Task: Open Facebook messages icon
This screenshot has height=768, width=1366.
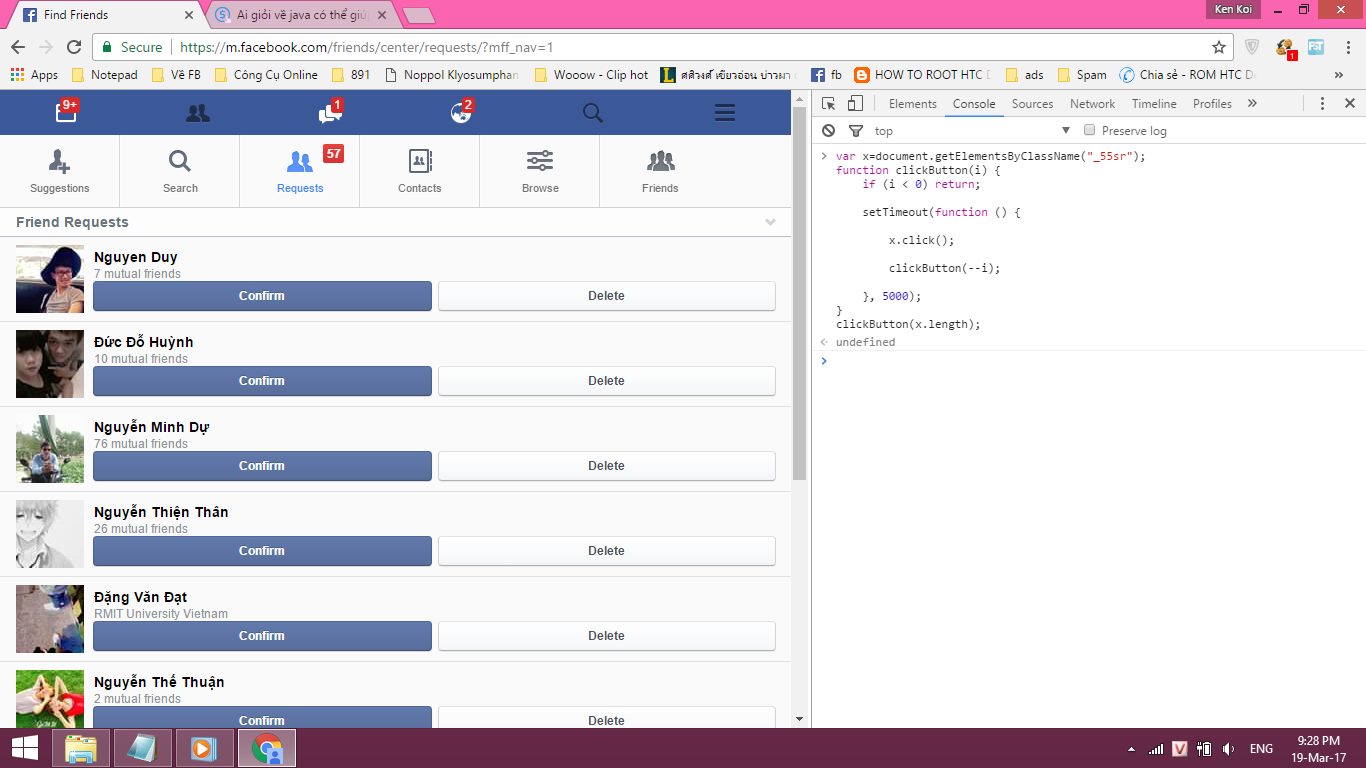Action: [329, 113]
